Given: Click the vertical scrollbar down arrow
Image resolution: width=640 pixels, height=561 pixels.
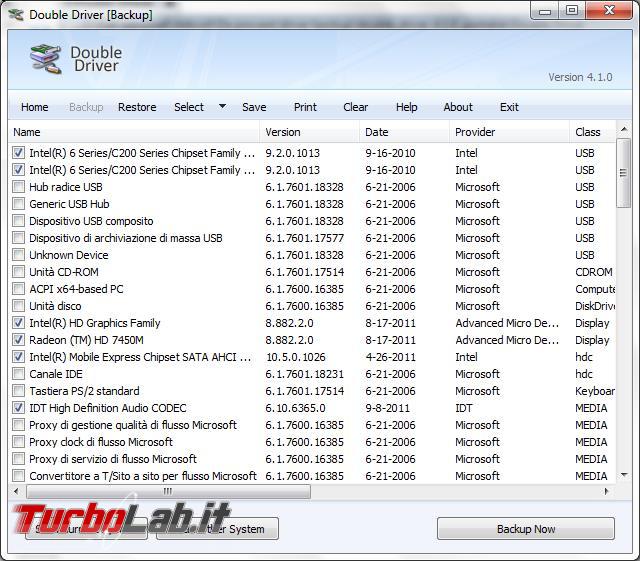Looking at the screenshot, I should point(623,474).
